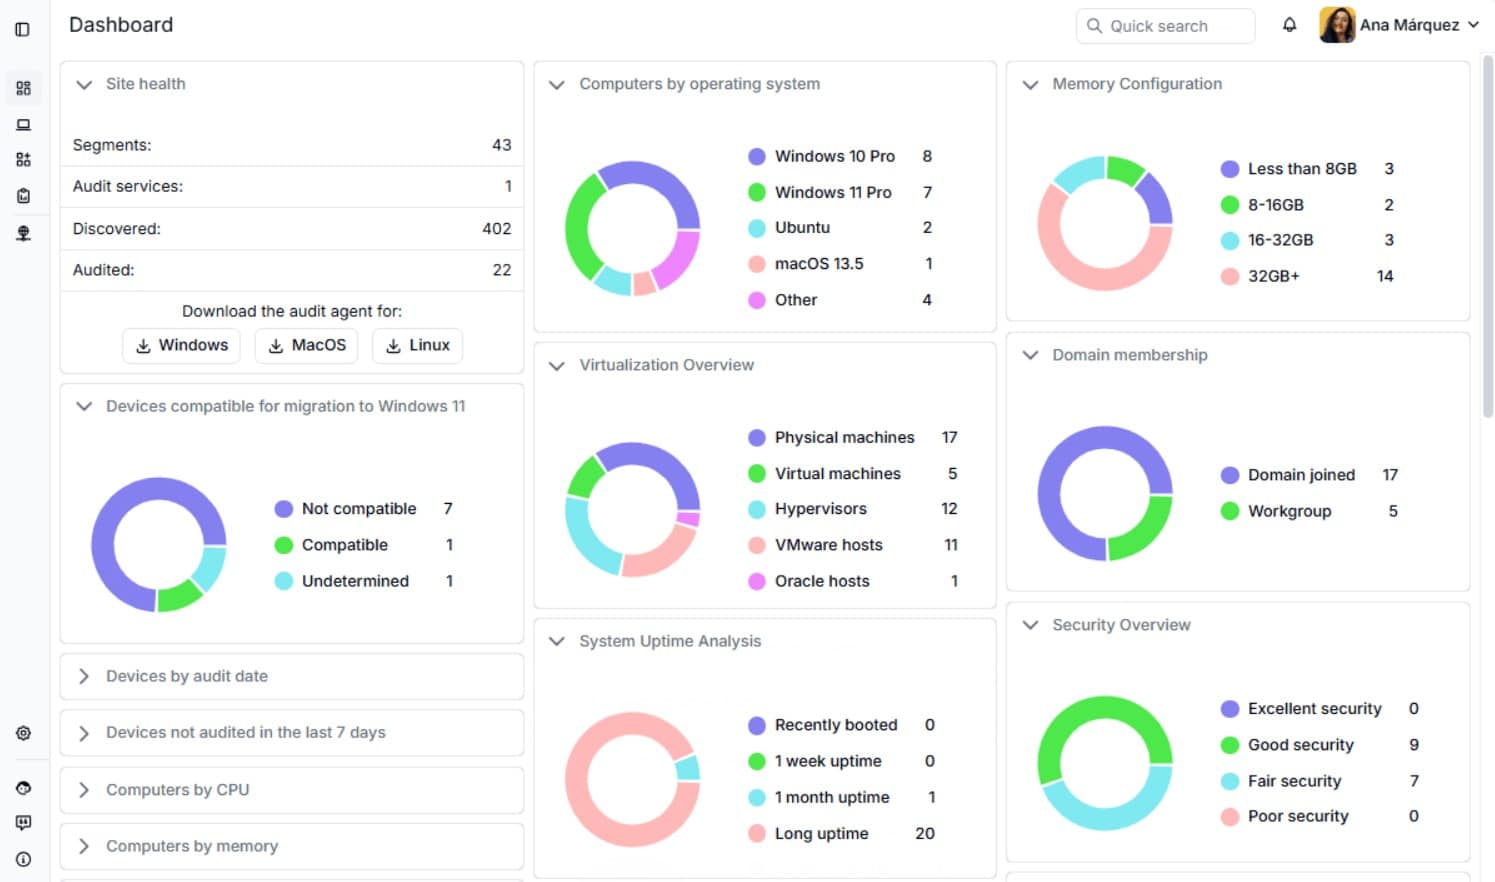Open the dashboard grid icon in sidebar
Viewport: 1495px width, 882px height.
(23, 88)
